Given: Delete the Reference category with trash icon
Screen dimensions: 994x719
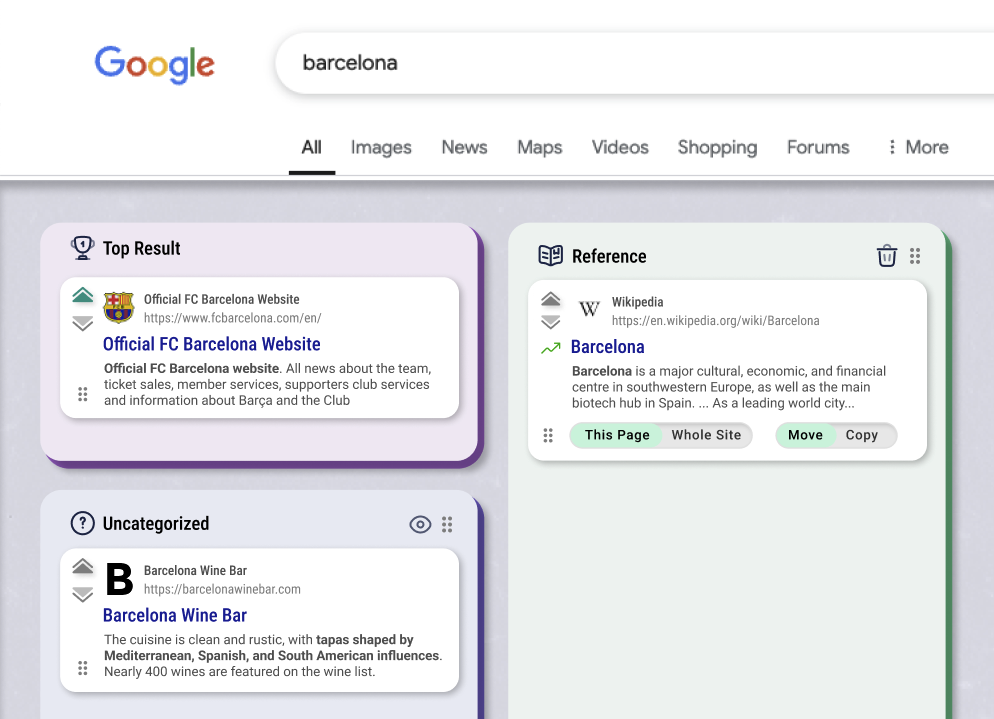Looking at the screenshot, I should click(886, 256).
